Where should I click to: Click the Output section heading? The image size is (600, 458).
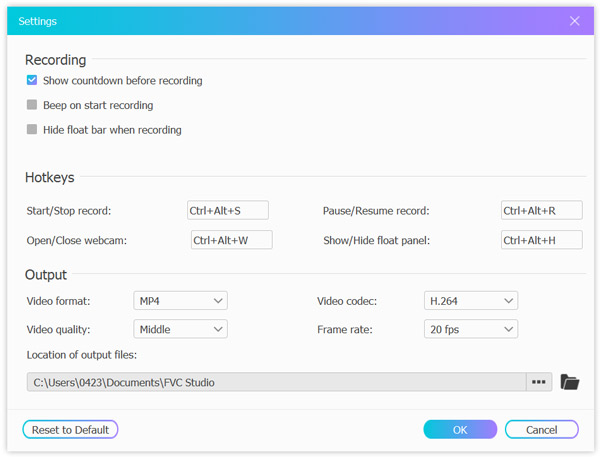click(x=46, y=275)
